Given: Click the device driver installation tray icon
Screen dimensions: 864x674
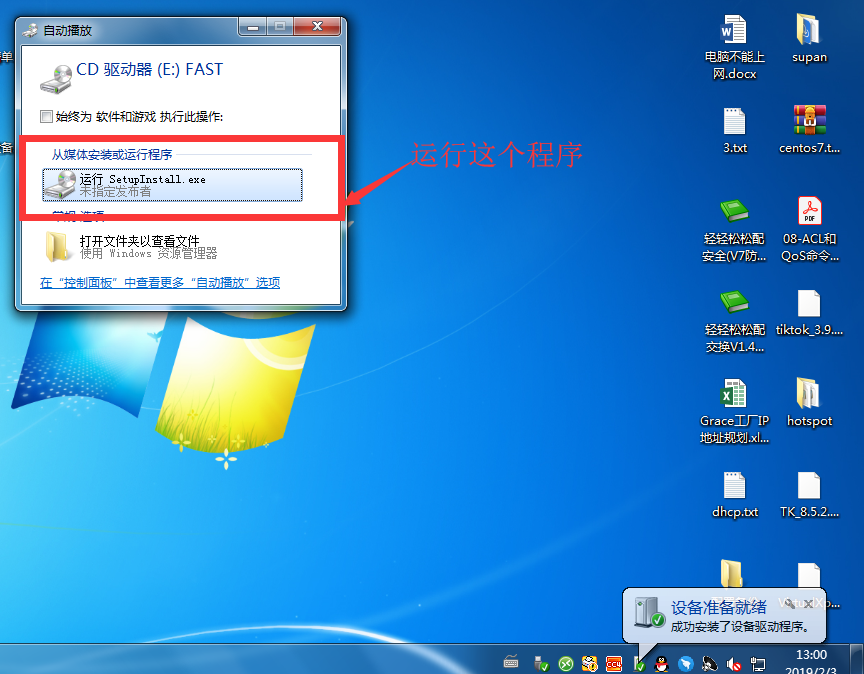Looking at the screenshot, I should 639,665.
